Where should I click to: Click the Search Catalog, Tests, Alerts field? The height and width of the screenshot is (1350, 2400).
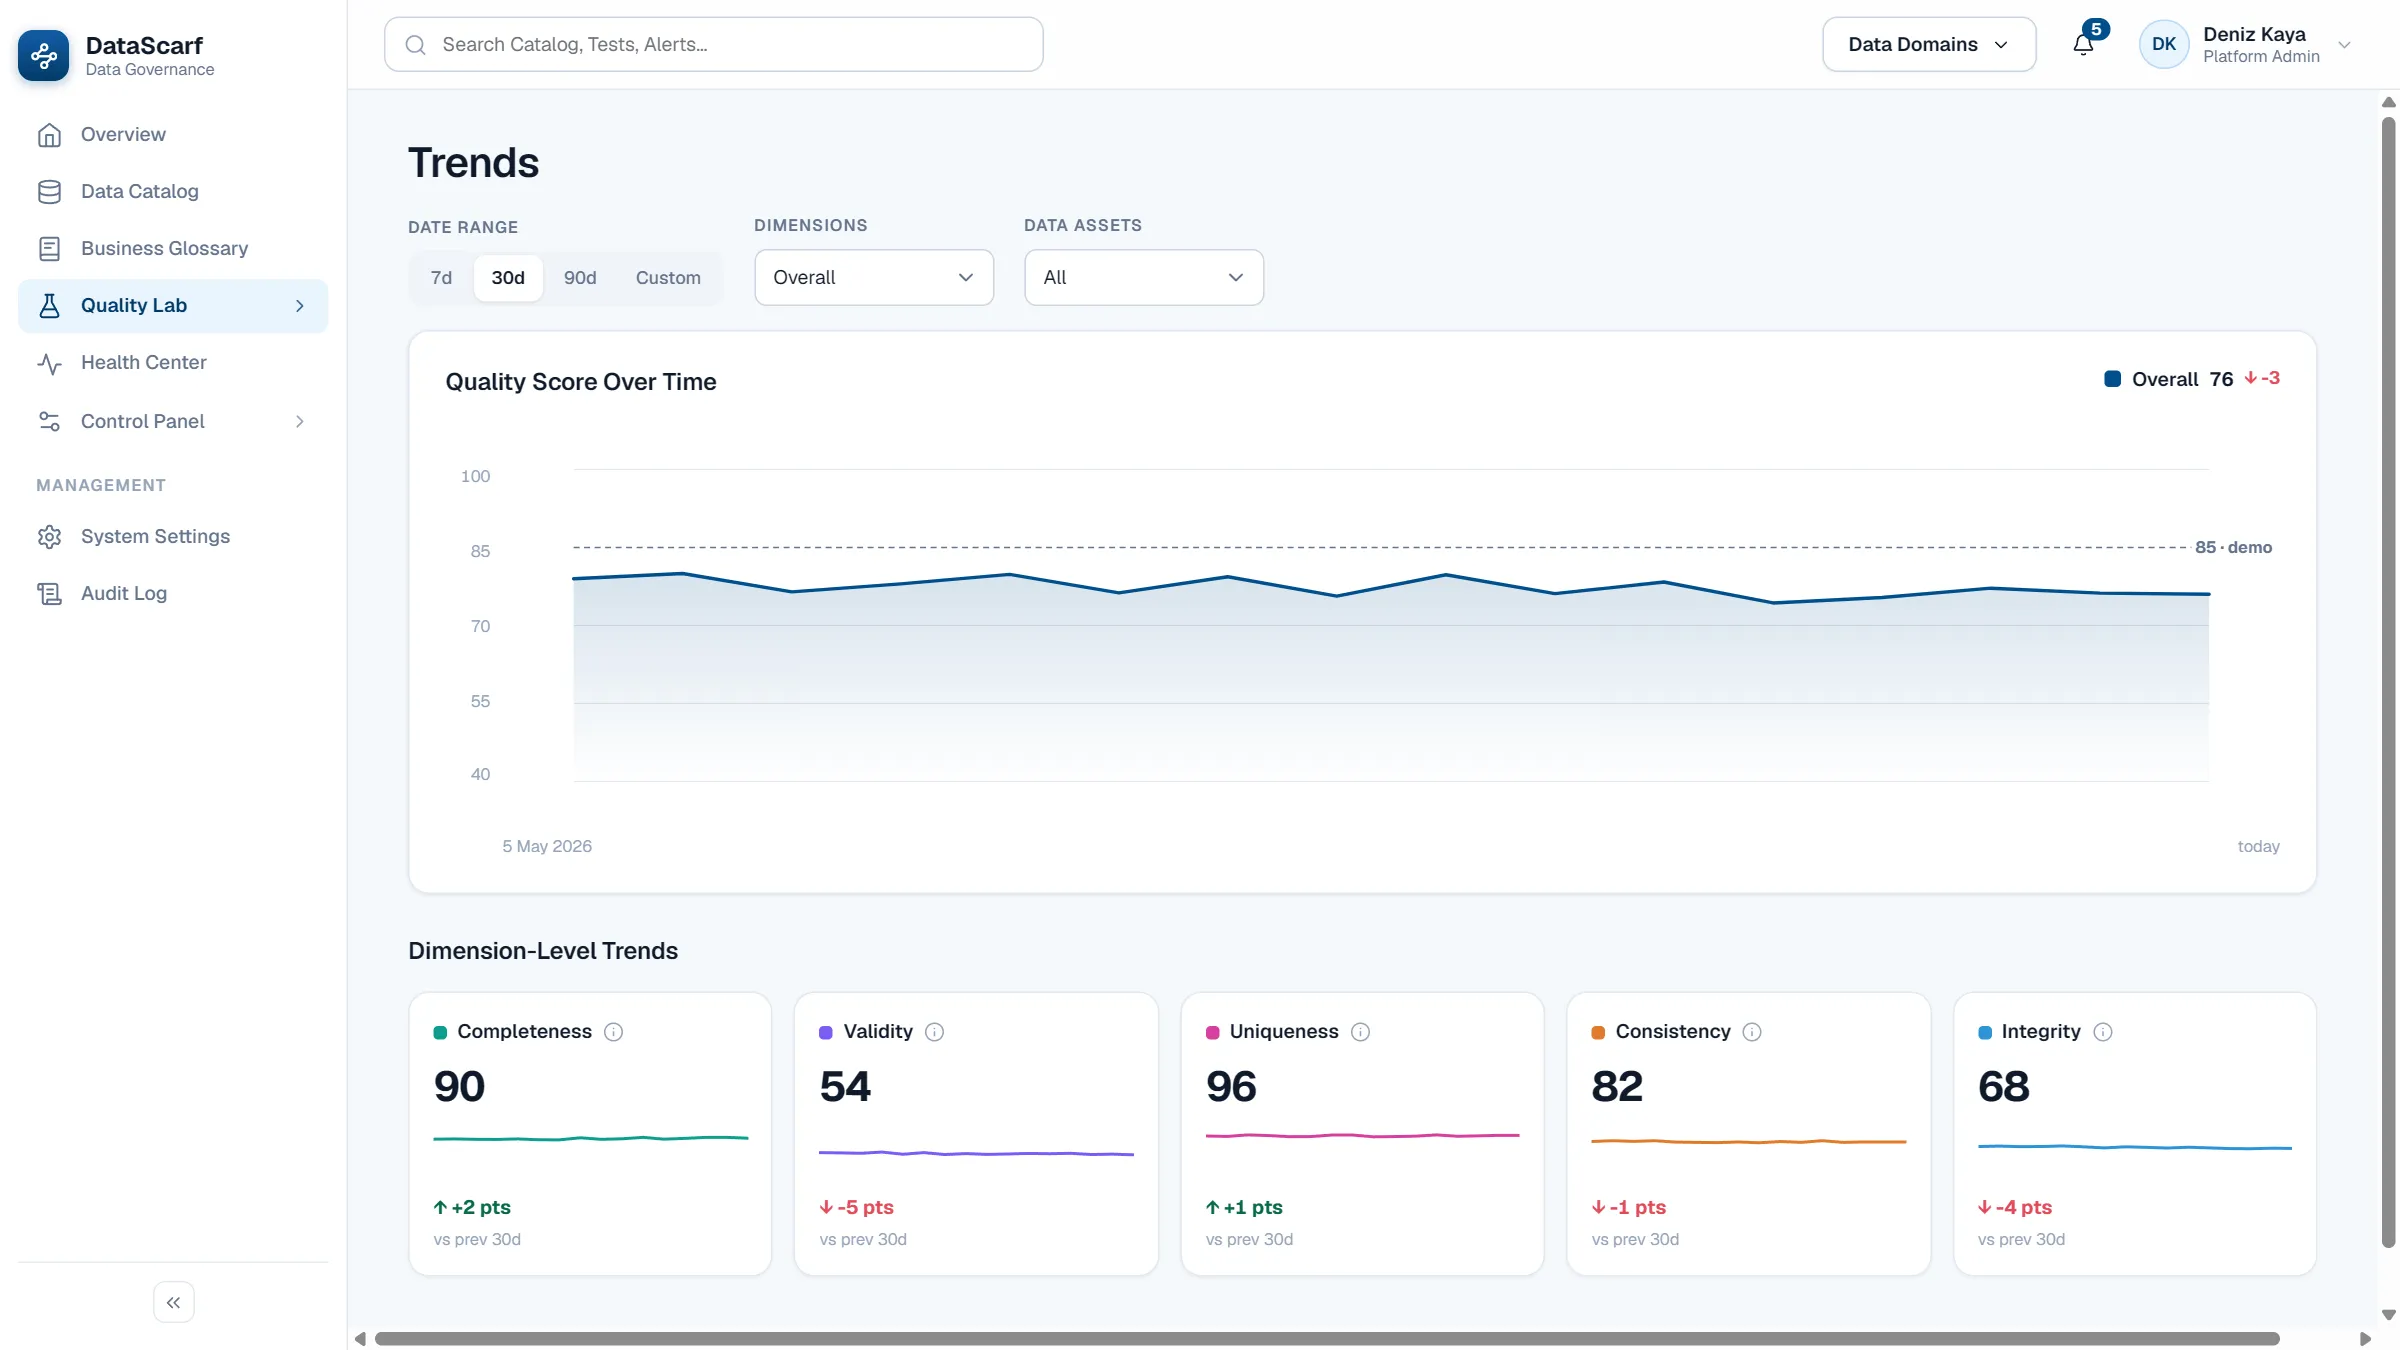(x=714, y=45)
